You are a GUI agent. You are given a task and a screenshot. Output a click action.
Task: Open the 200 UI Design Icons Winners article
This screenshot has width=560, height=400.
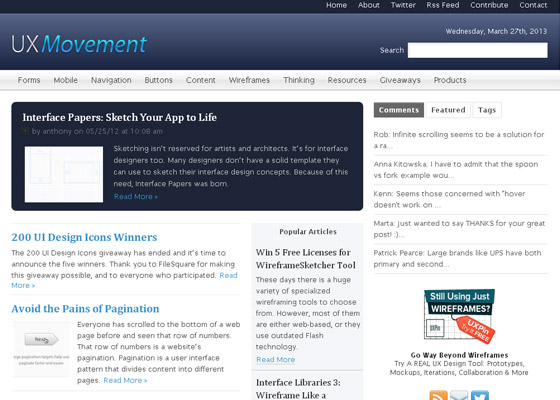84,237
